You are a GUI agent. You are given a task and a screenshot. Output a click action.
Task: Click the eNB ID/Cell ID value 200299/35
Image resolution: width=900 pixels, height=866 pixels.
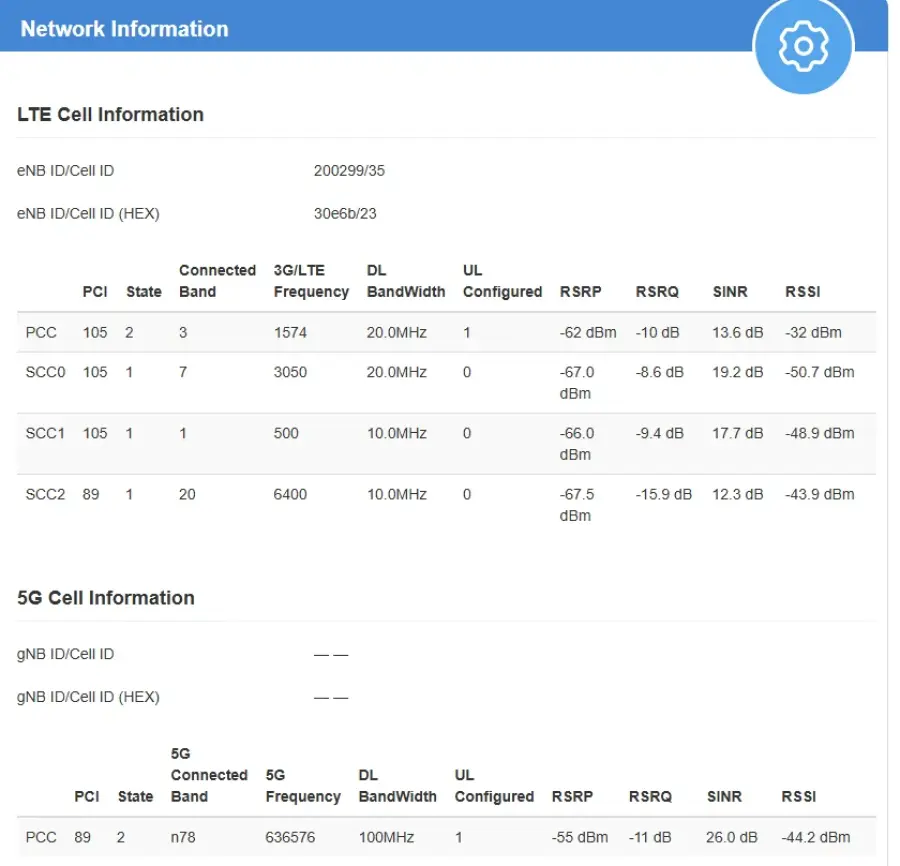coord(349,170)
